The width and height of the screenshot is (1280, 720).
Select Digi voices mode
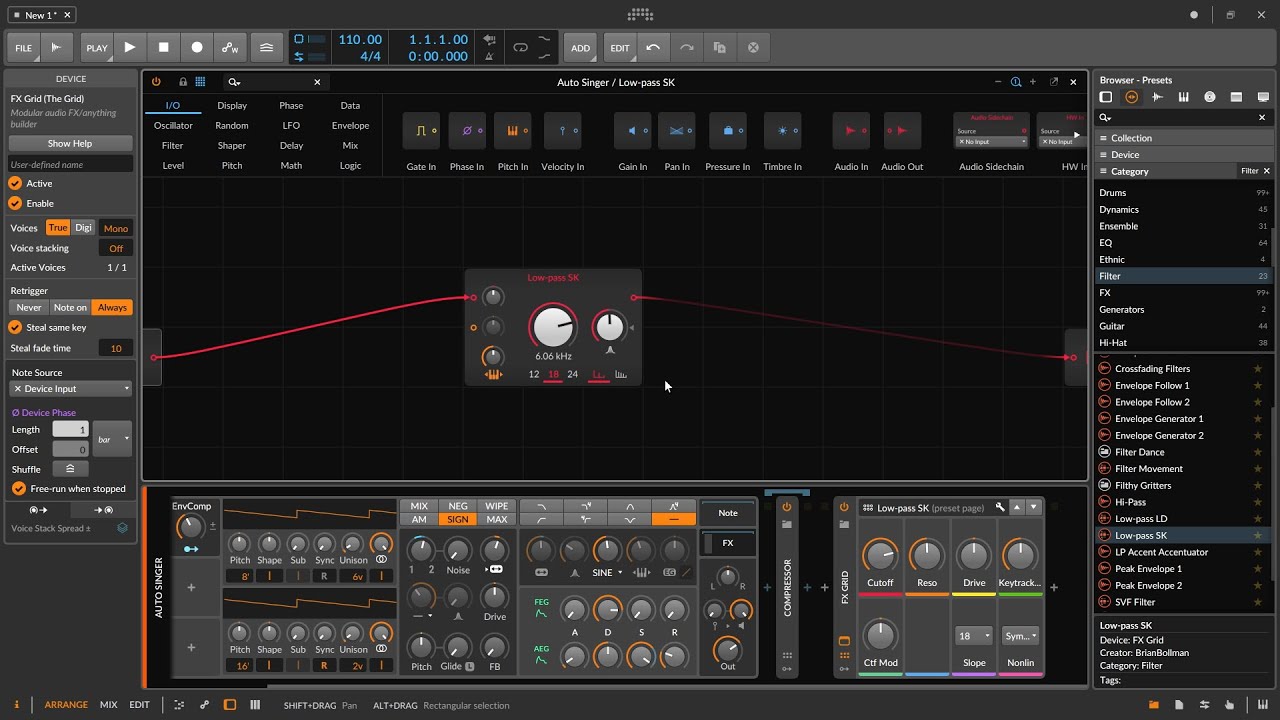[x=84, y=228]
